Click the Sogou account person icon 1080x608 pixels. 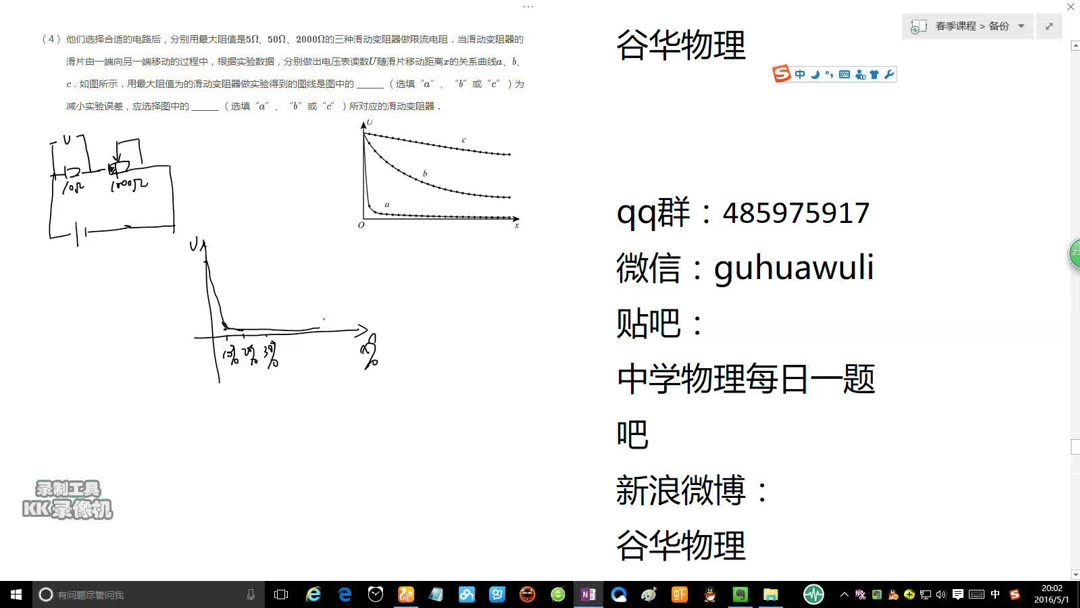[861, 74]
